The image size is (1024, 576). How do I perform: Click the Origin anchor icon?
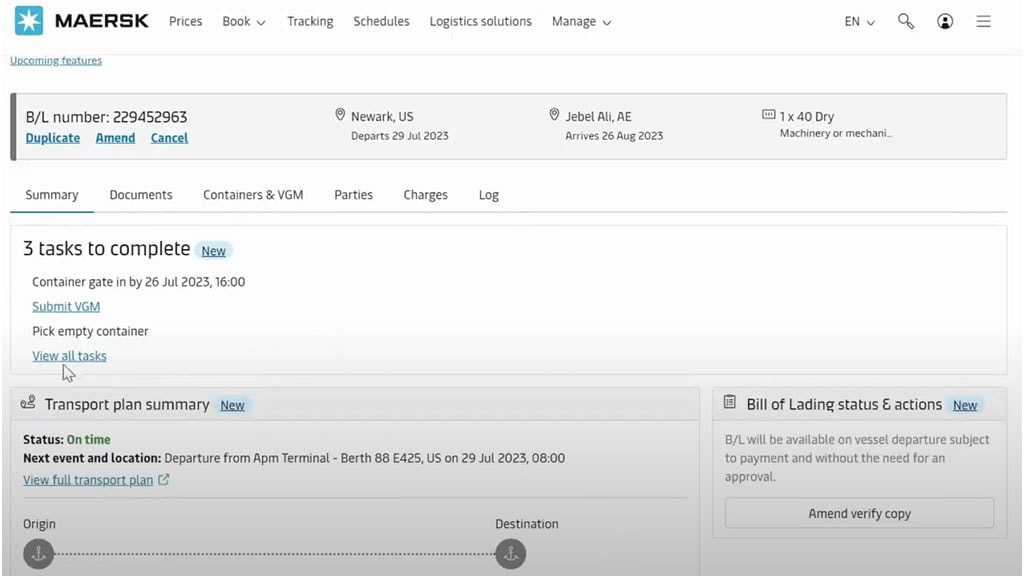[38, 554]
